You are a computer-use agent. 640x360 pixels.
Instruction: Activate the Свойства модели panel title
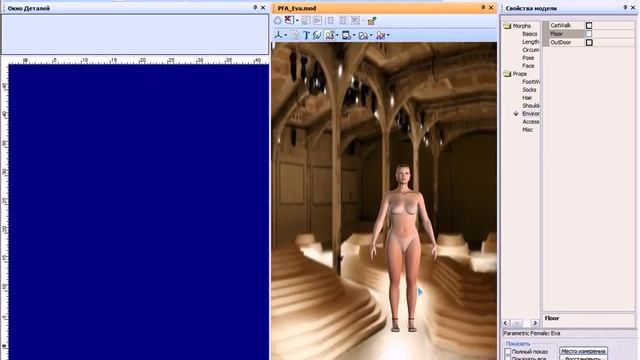coord(531,8)
